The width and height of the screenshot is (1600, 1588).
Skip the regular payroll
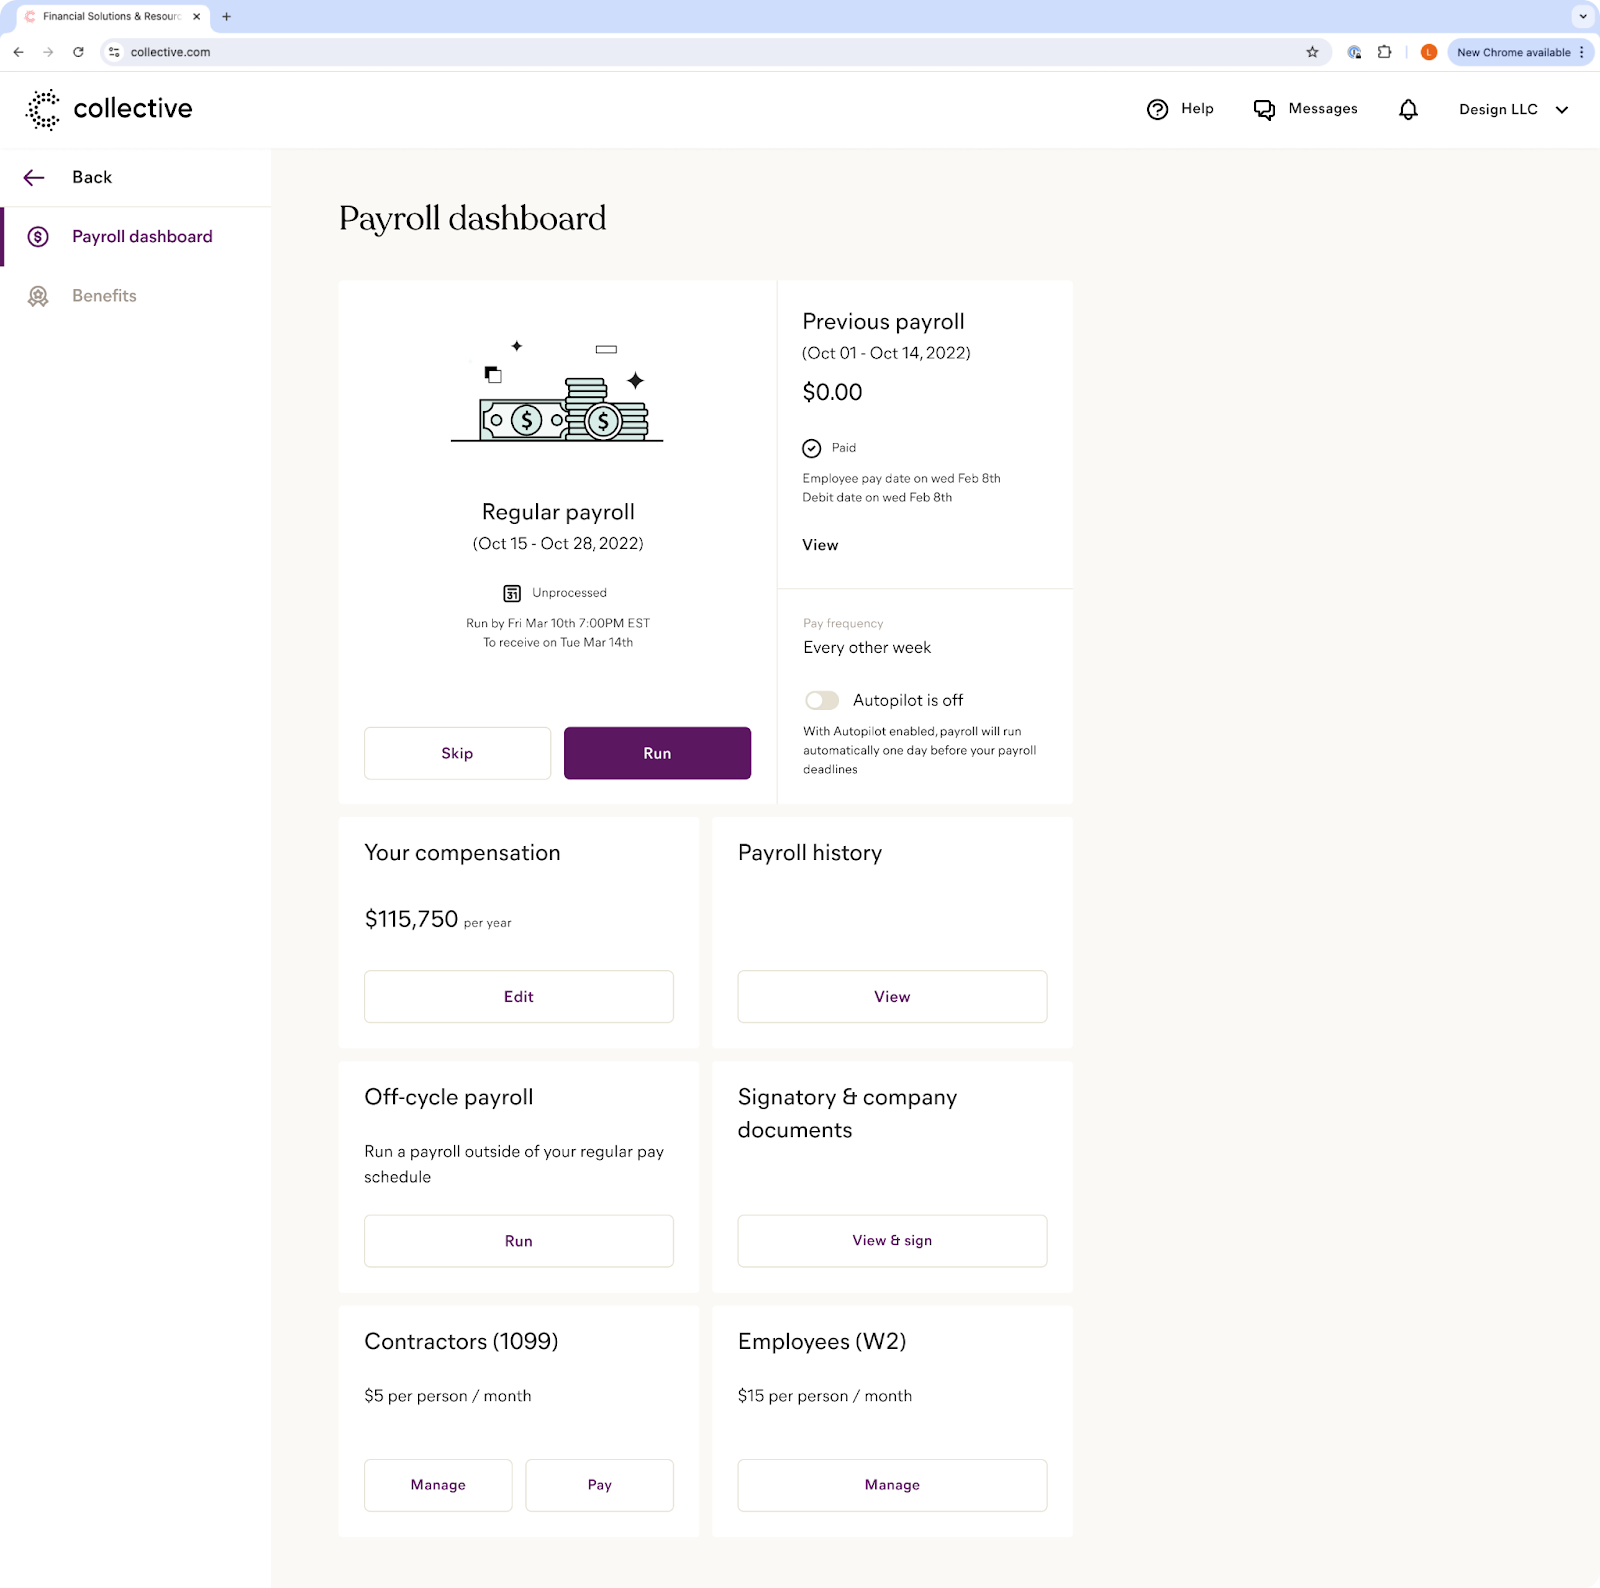(457, 753)
